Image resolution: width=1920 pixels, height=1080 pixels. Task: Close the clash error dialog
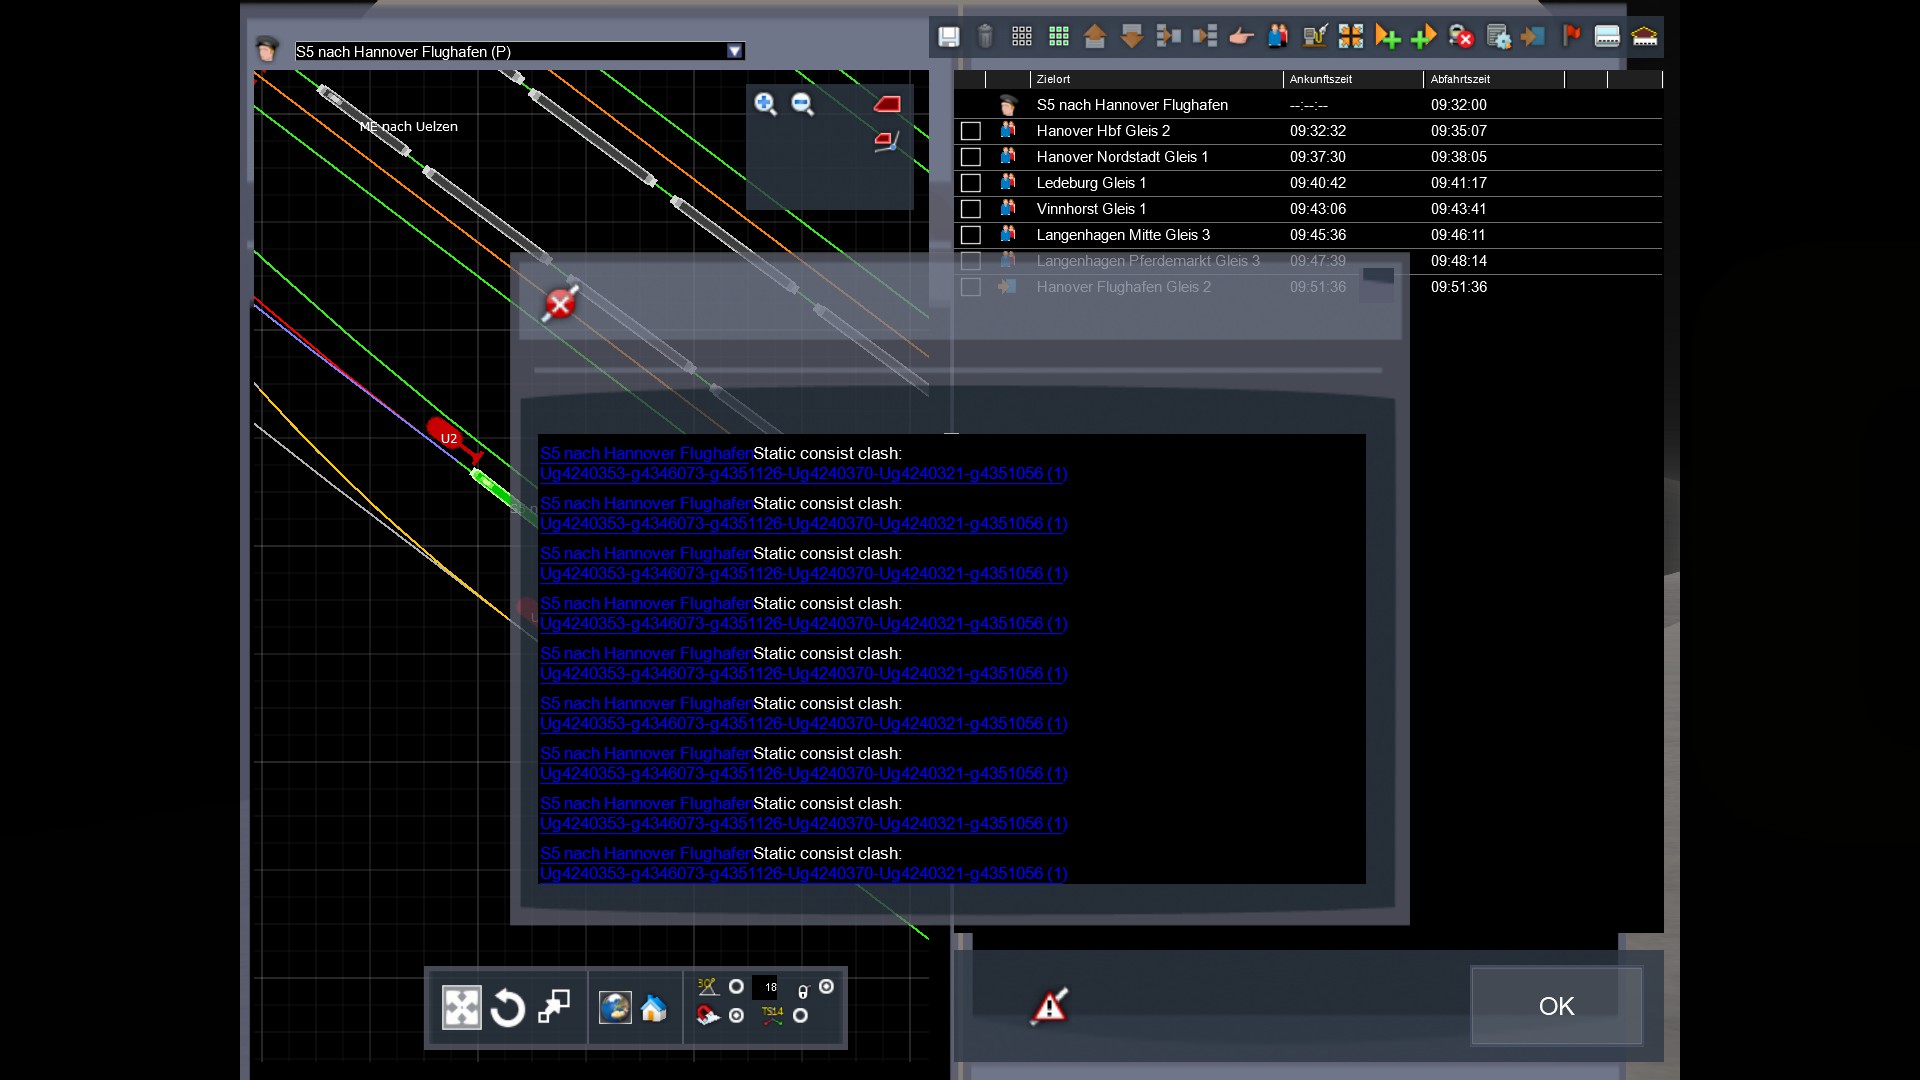point(560,304)
